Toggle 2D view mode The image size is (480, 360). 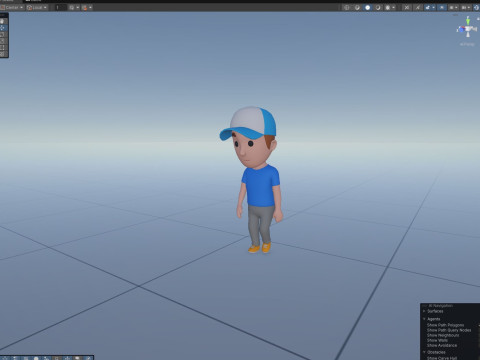coord(407,7)
